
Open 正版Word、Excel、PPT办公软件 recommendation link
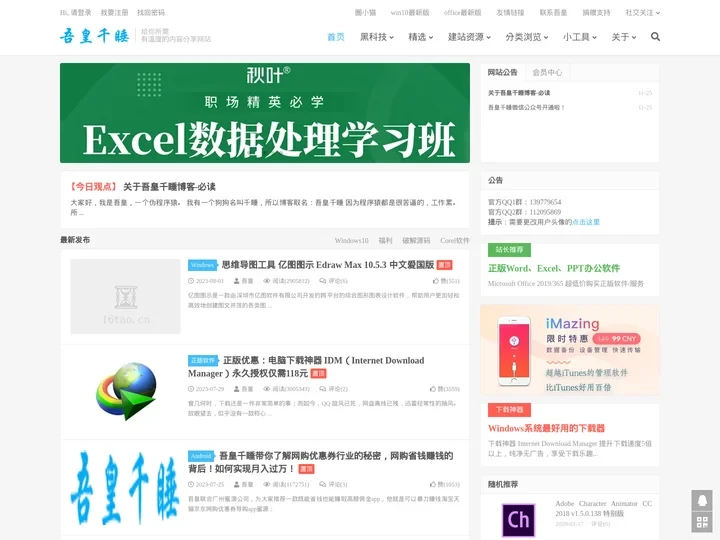[x=554, y=268]
